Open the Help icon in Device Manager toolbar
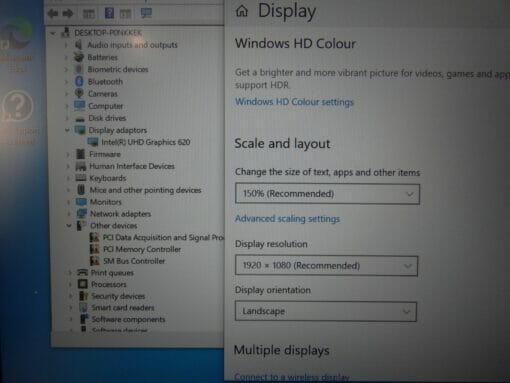Image resolution: width=510 pixels, height=383 pixels. pyautogui.click(x=109, y=13)
